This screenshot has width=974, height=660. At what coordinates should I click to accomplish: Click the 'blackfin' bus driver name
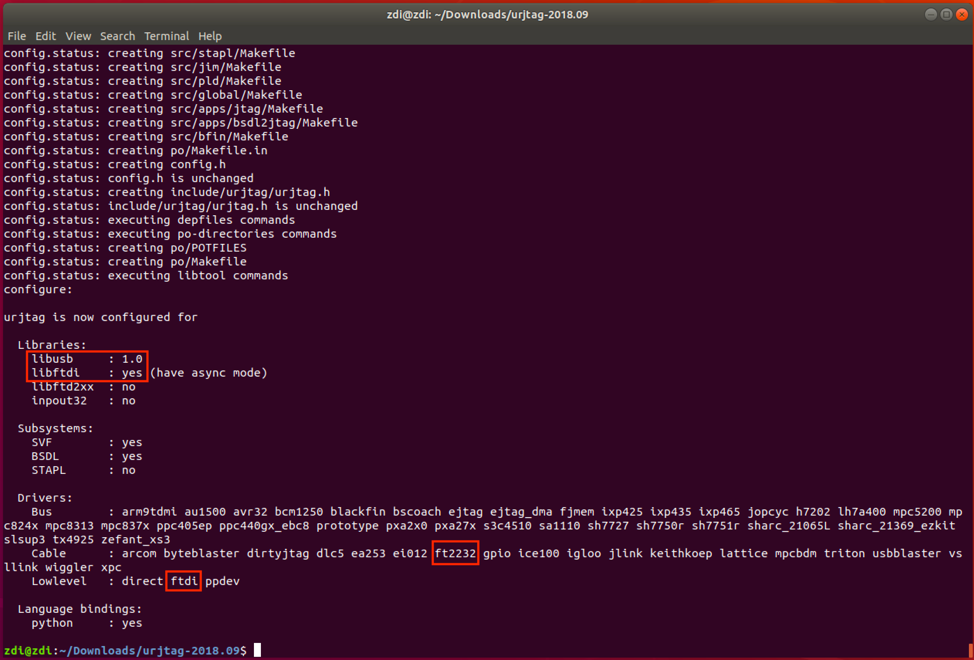[358, 512]
